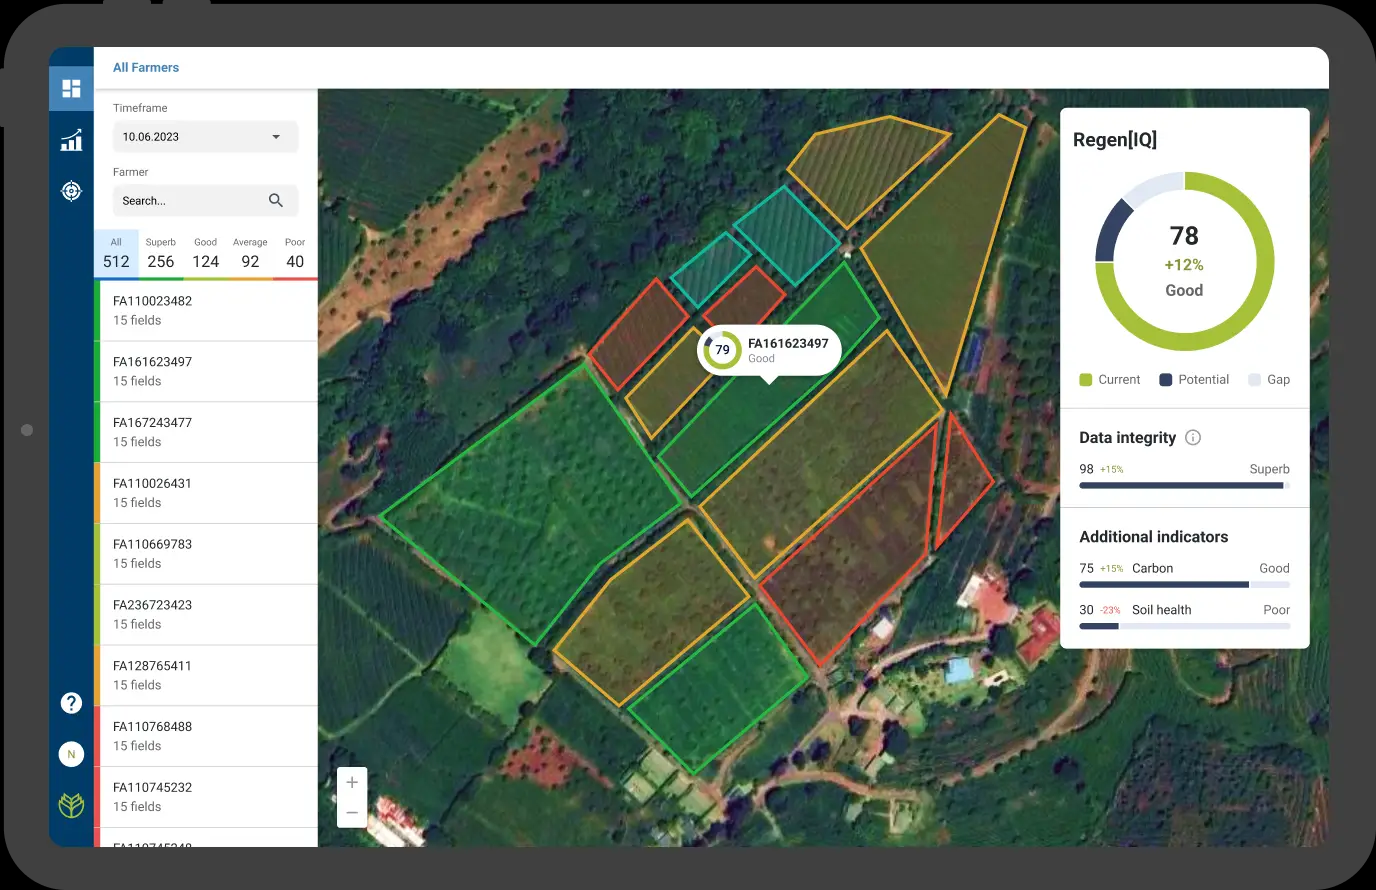
Task: Focus the Farmer search field
Action: coord(205,200)
